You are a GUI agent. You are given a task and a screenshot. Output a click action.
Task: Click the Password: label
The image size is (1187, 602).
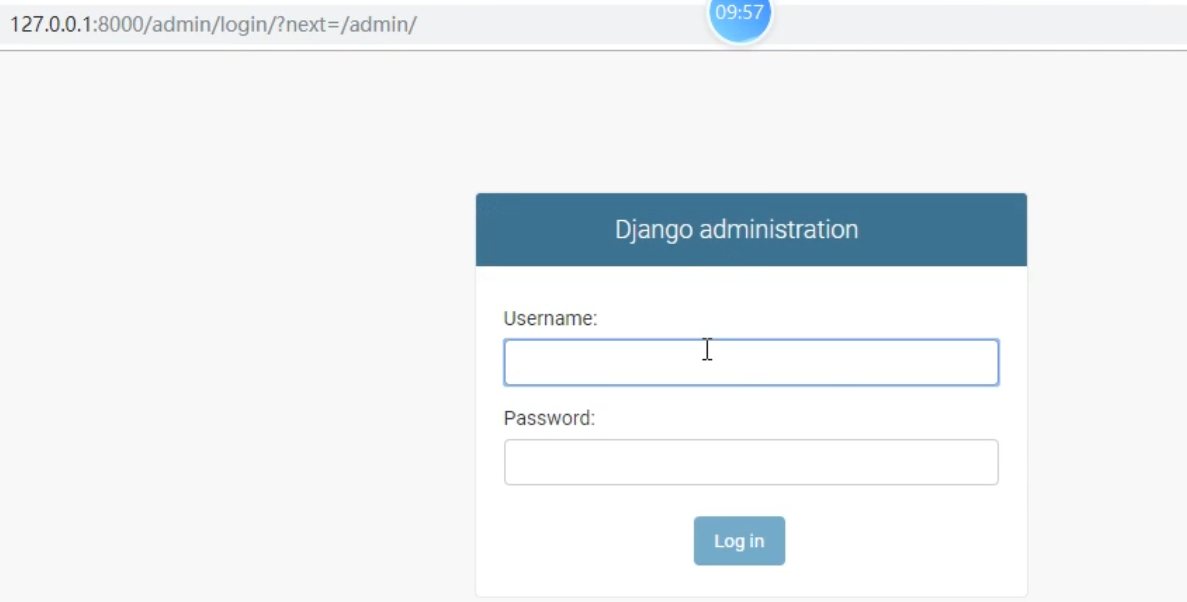point(550,418)
